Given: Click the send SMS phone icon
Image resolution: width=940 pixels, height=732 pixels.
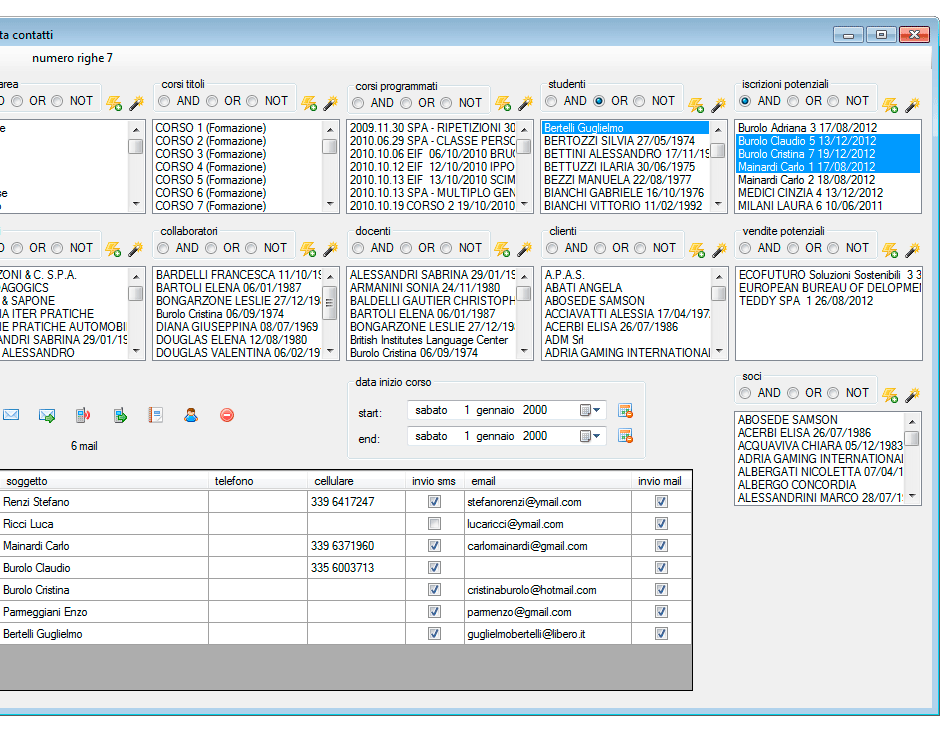Looking at the screenshot, I should coord(83,415).
